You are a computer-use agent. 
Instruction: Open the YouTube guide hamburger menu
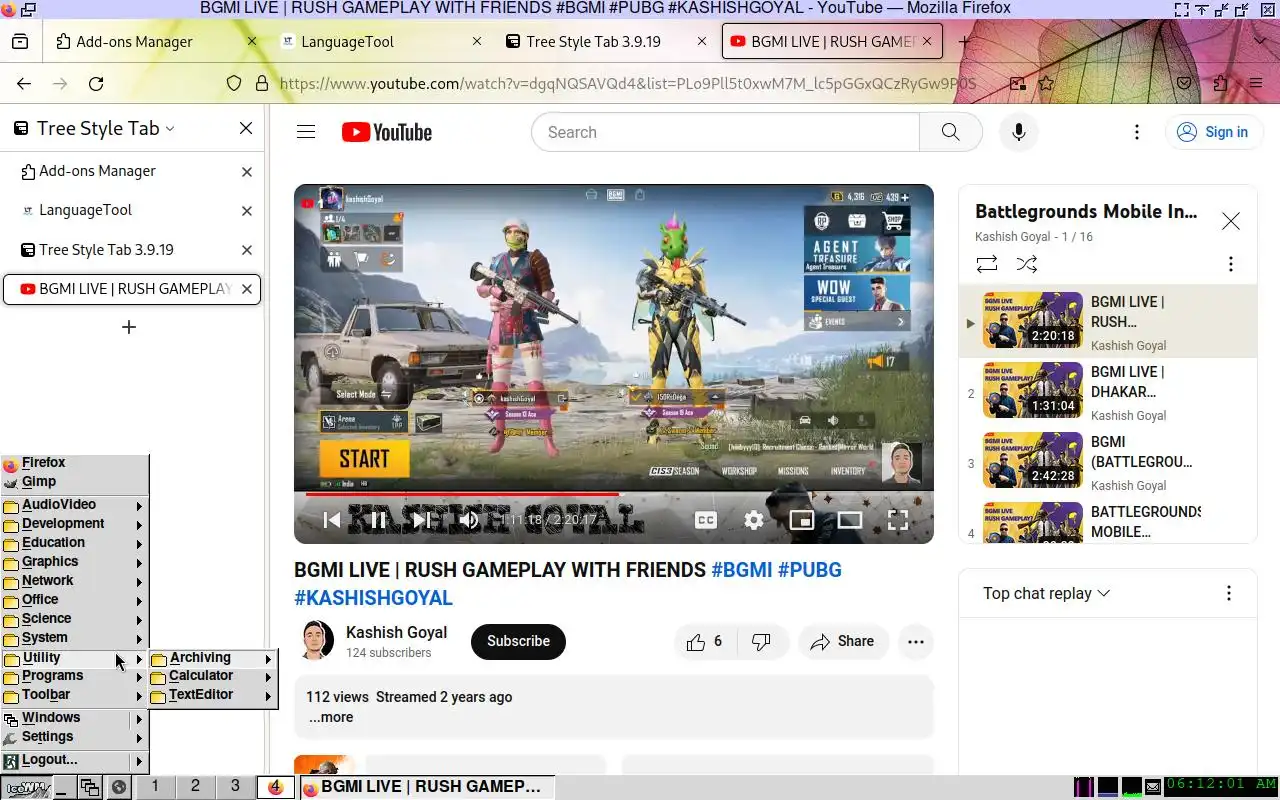tap(306, 132)
